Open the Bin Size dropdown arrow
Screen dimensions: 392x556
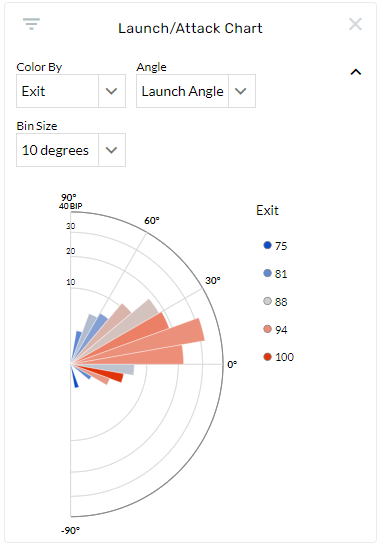112,150
